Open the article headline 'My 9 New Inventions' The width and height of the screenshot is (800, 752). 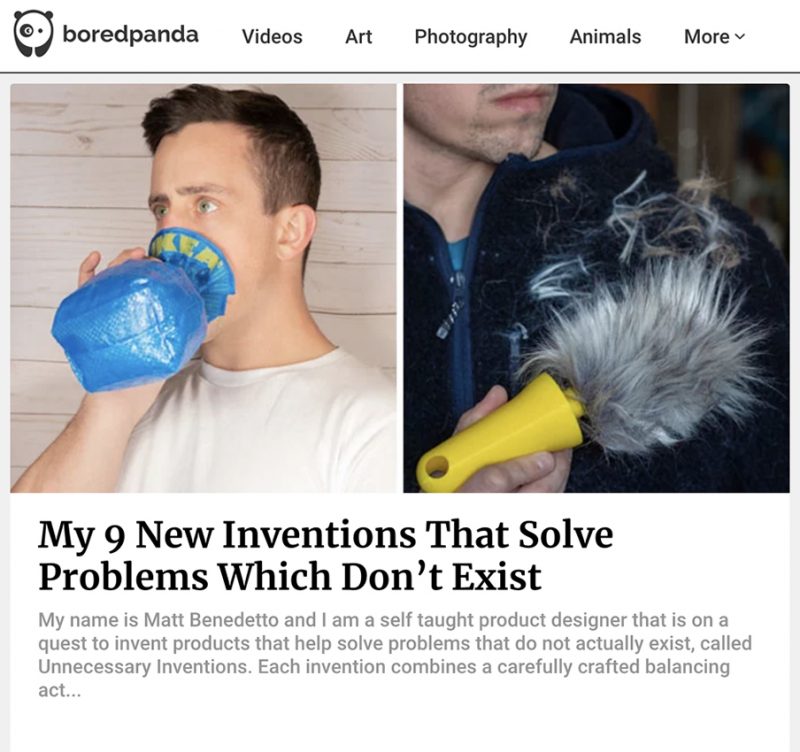pos(326,535)
